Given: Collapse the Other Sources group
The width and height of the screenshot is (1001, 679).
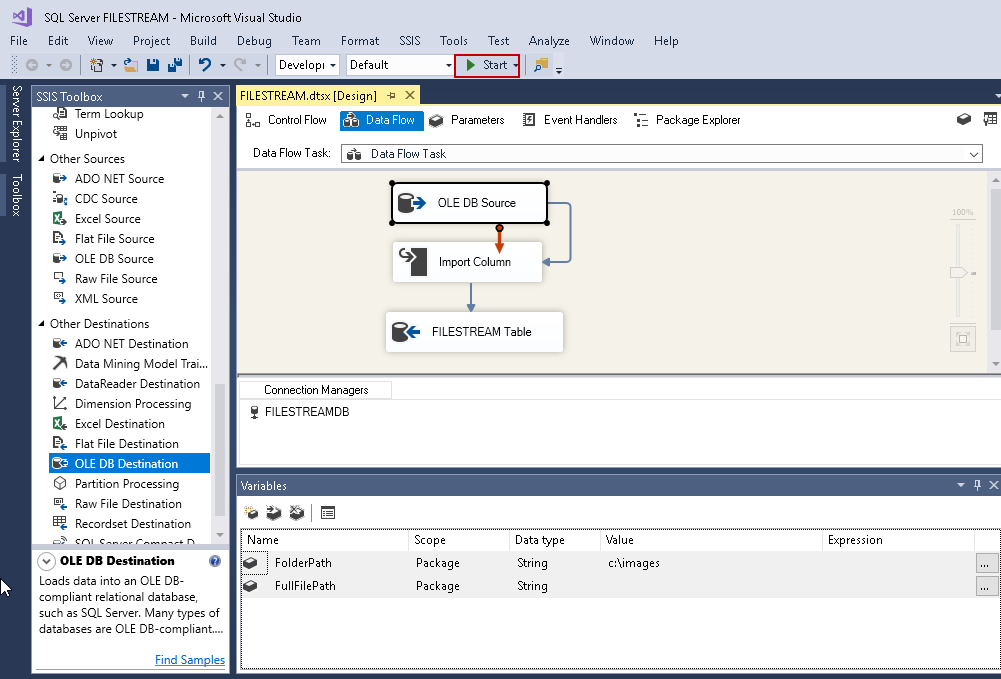Looking at the screenshot, I should (x=41, y=159).
